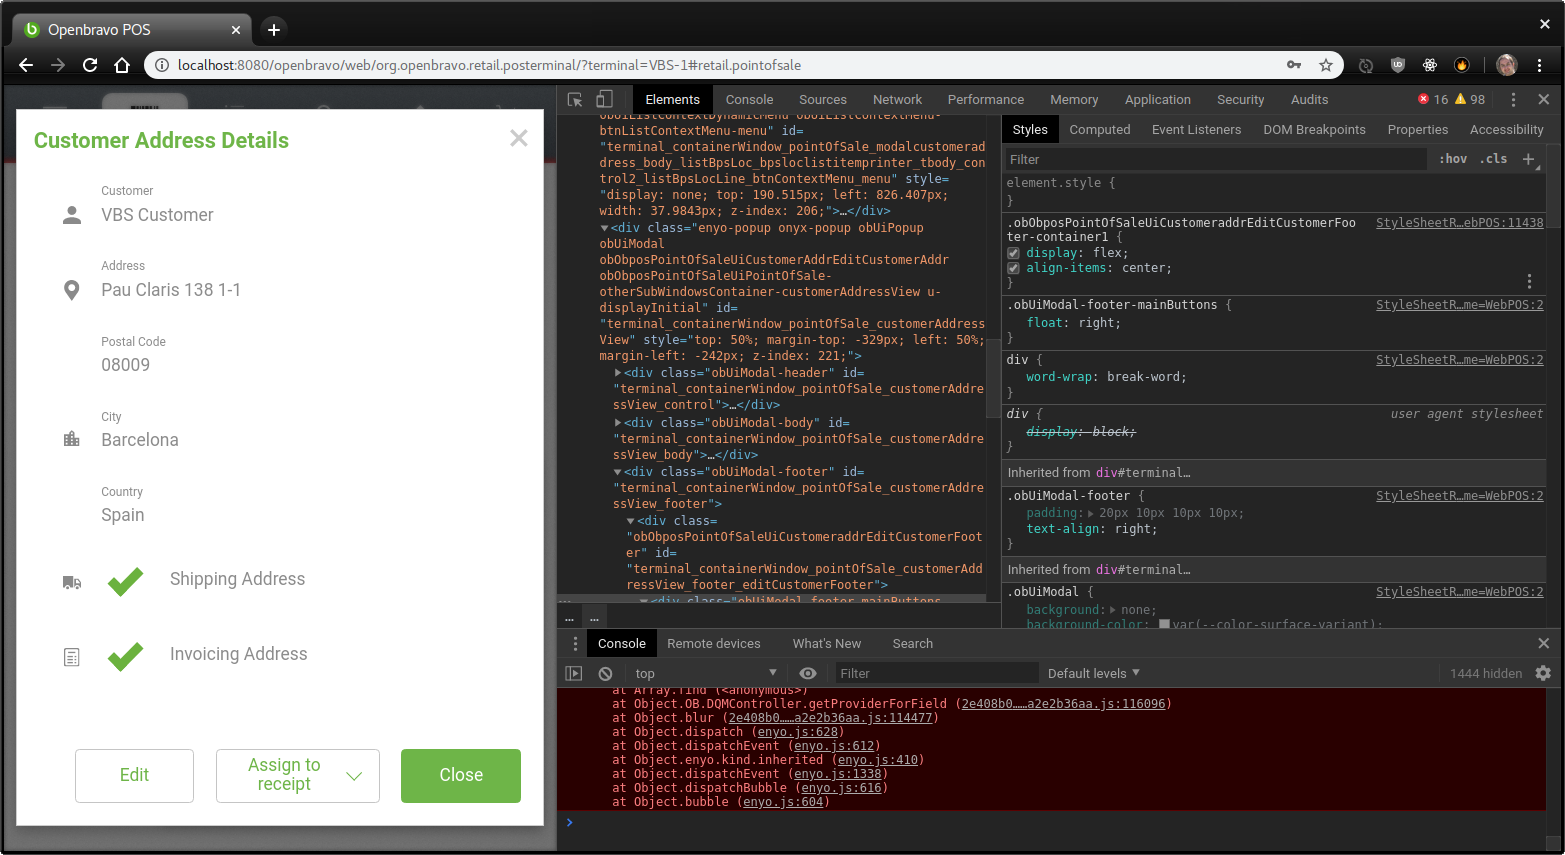Expand the background shorthand triangle in obUiModal
The width and height of the screenshot is (1565, 855).
(x=1113, y=610)
